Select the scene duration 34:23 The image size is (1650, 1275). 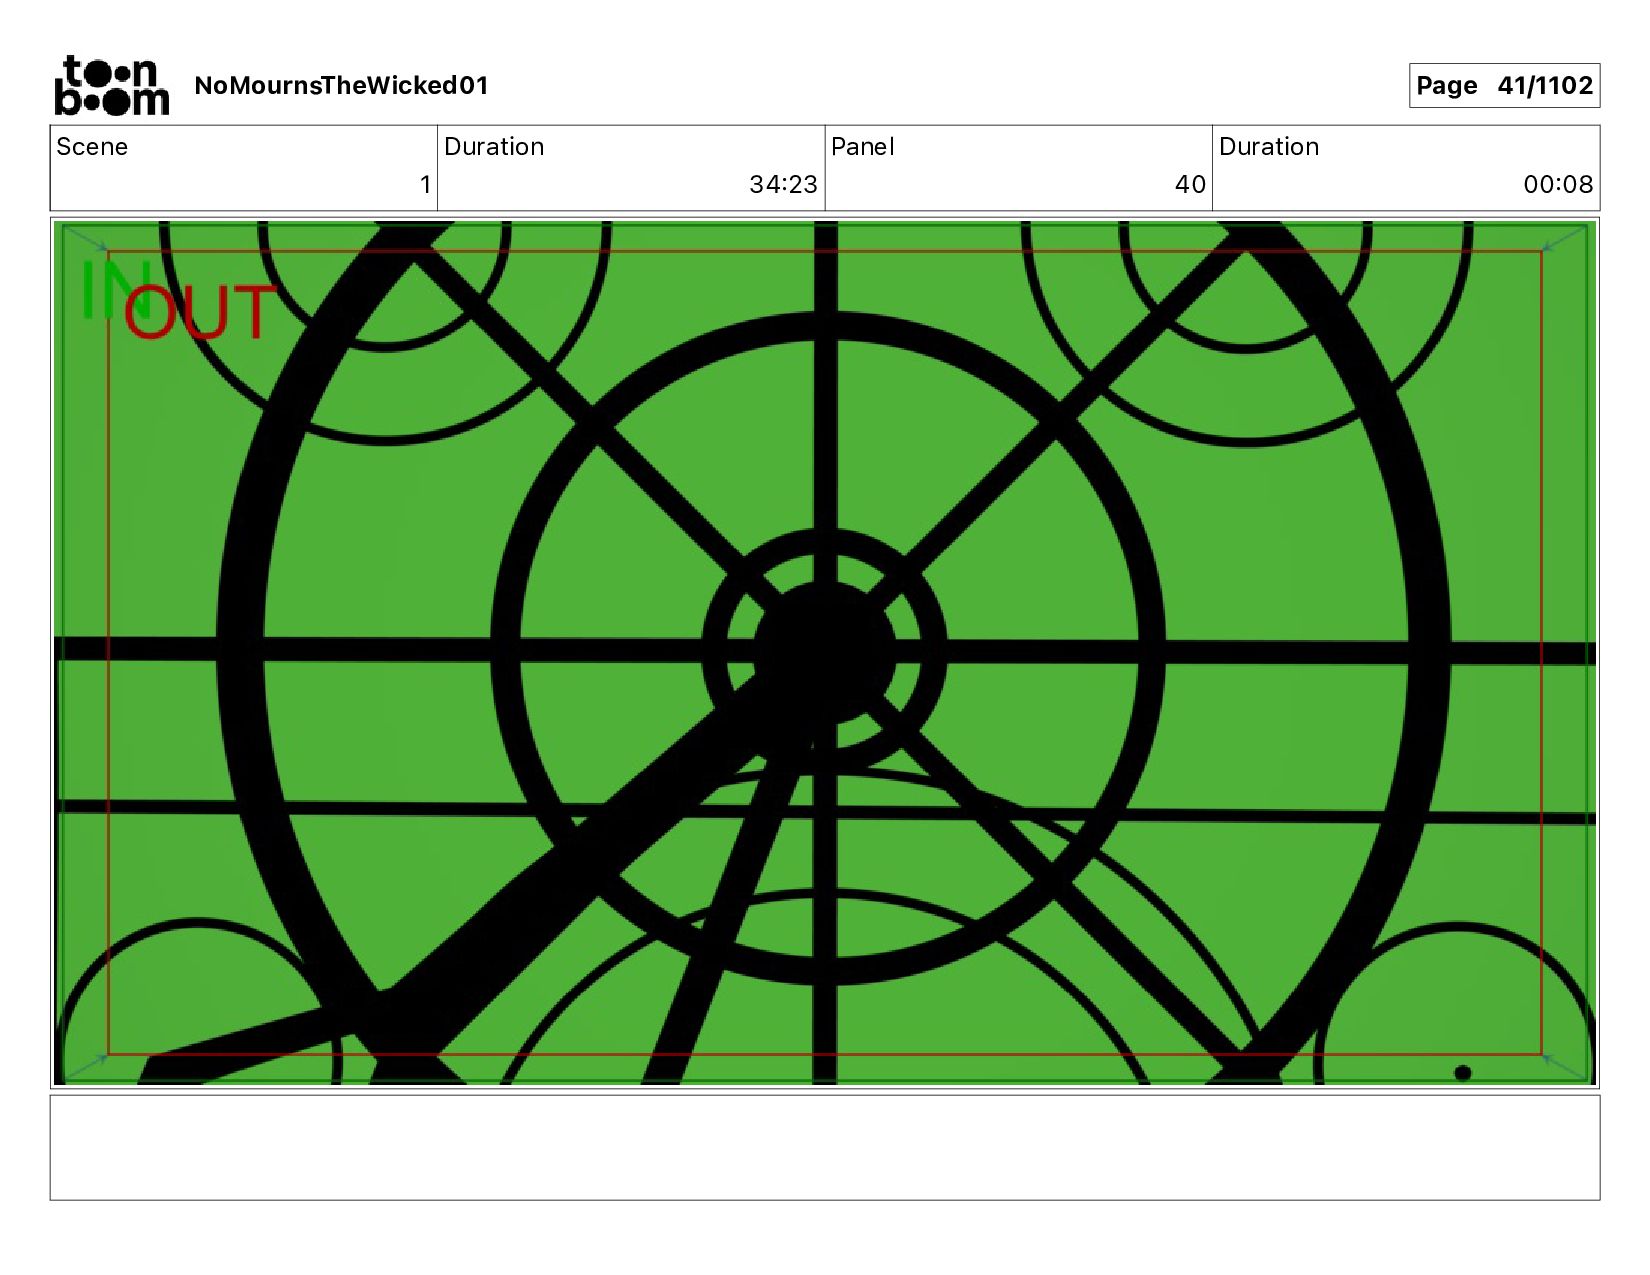coord(783,184)
